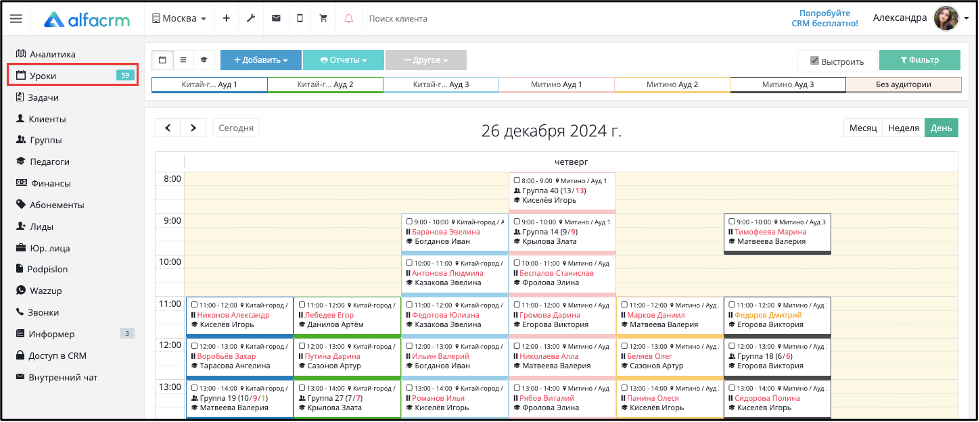Click the Фильтр button
The image size is (979, 422).
click(919, 61)
